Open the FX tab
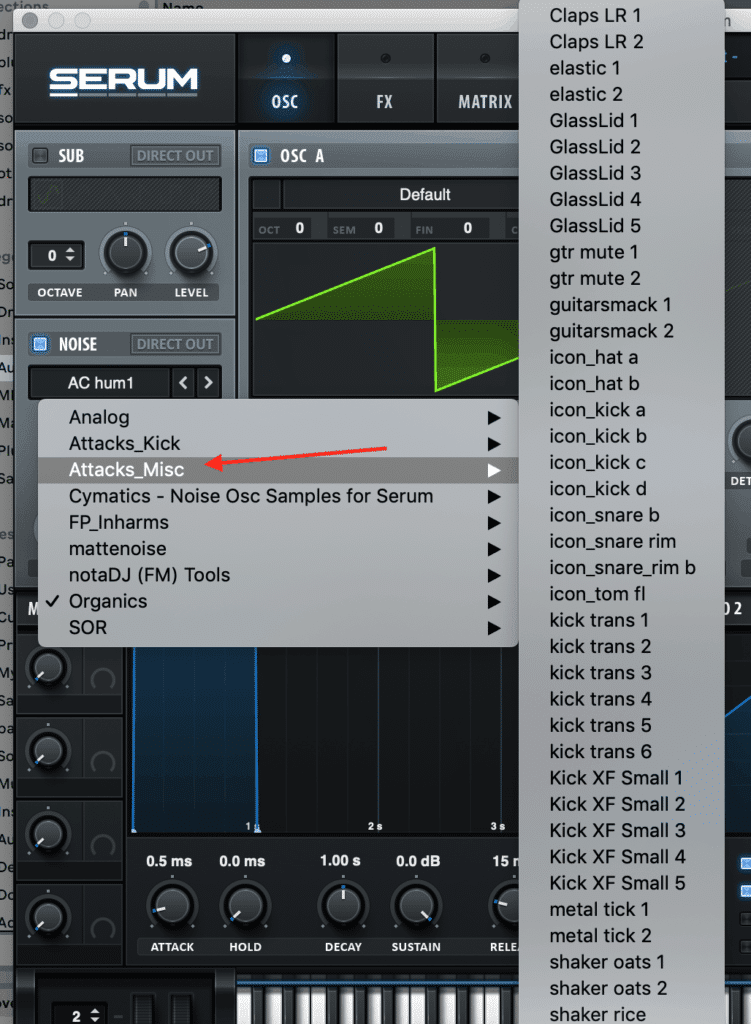 385,79
